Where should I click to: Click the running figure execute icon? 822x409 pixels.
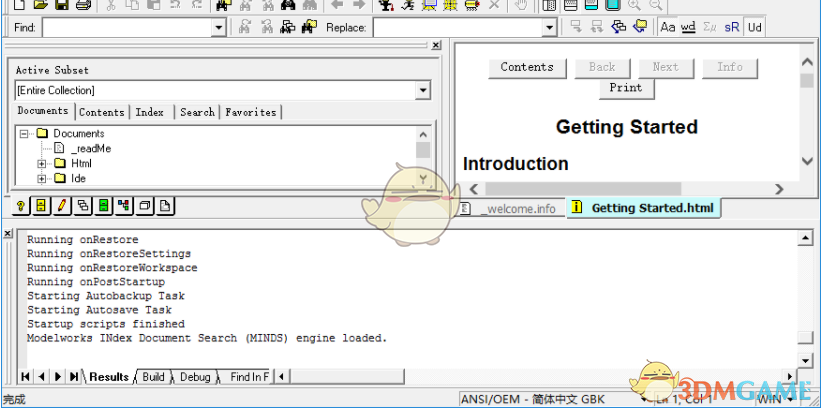(408, 5)
